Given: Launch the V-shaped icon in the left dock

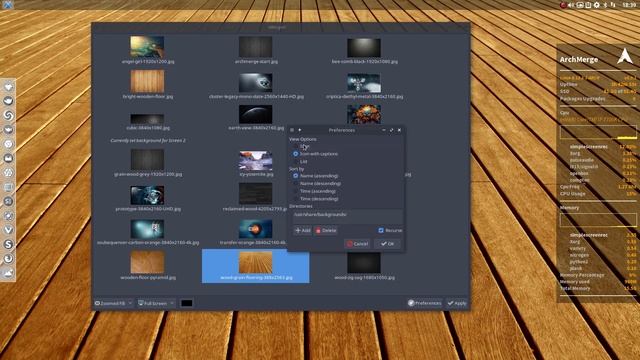Looking at the screenshot, I should point(8,230).
